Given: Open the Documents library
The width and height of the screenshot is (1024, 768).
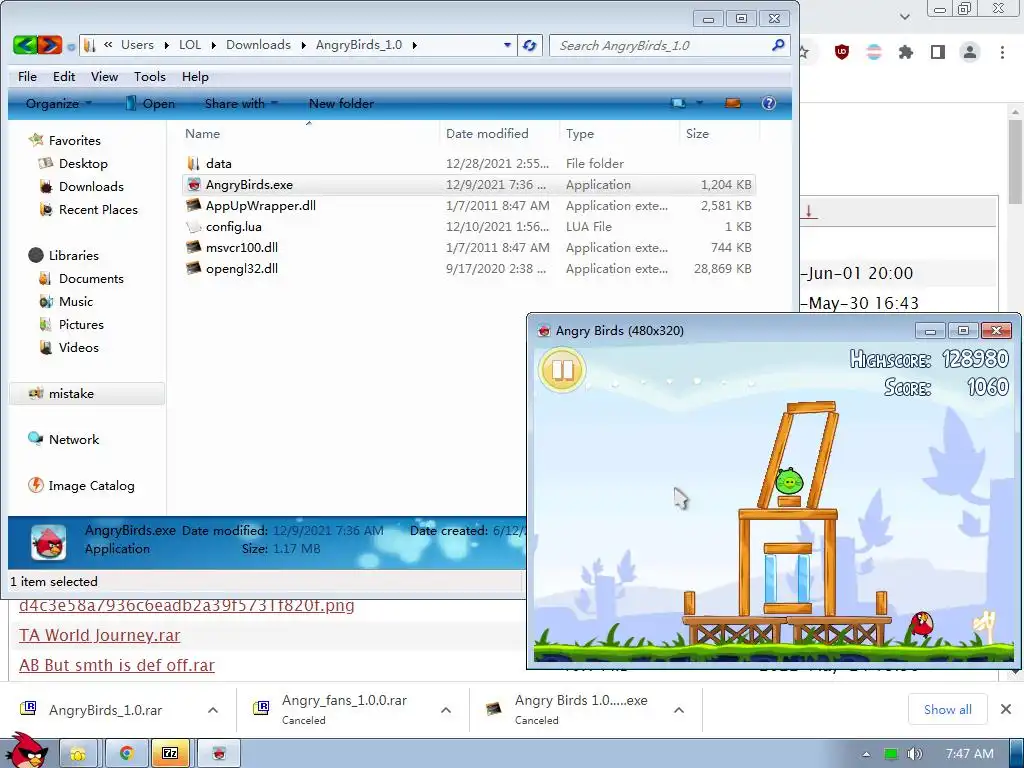Looking at the screenshot, I should coord(91,279).
